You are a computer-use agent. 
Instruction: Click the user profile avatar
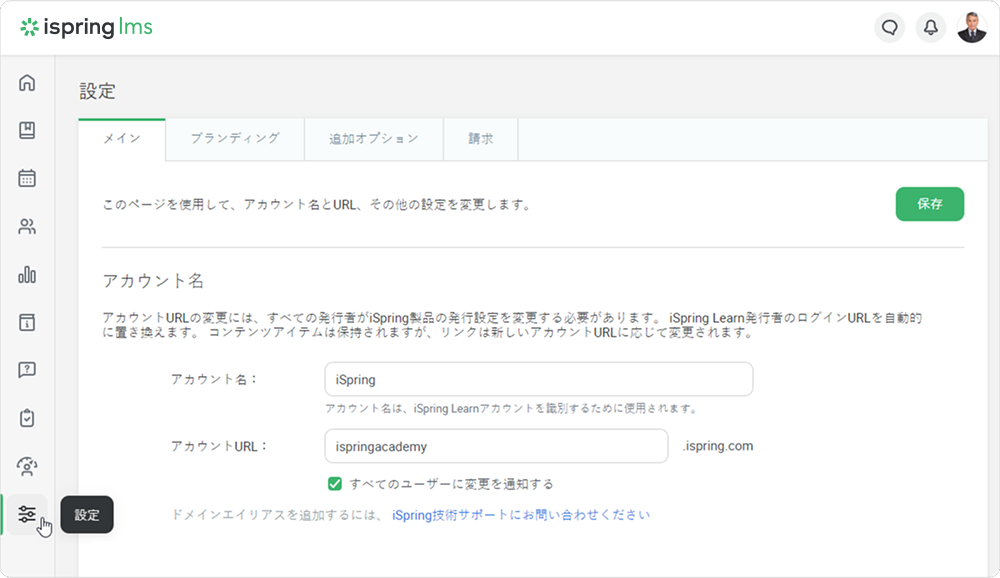pyautogui.click(x=971, y=27)
